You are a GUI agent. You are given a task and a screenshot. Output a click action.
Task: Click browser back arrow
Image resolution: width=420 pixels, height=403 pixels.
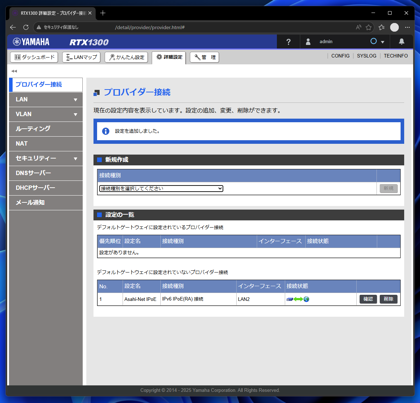click(13, 27)
